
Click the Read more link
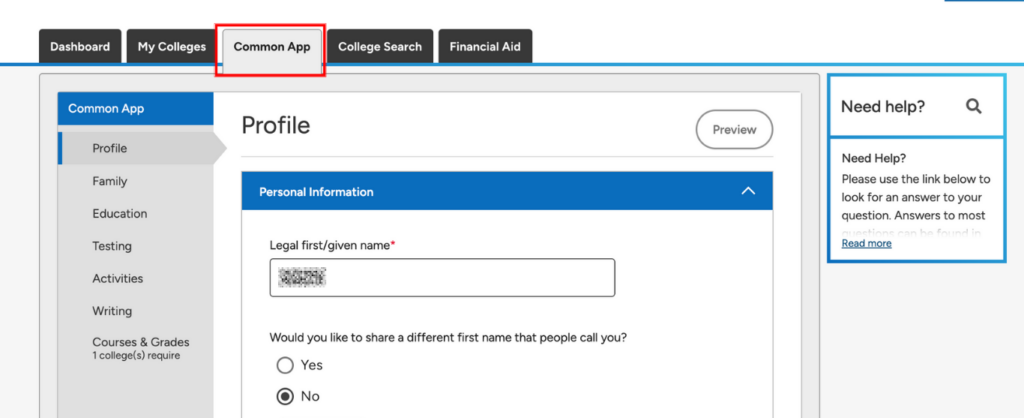pyautogui.click(x=866, y=243)
